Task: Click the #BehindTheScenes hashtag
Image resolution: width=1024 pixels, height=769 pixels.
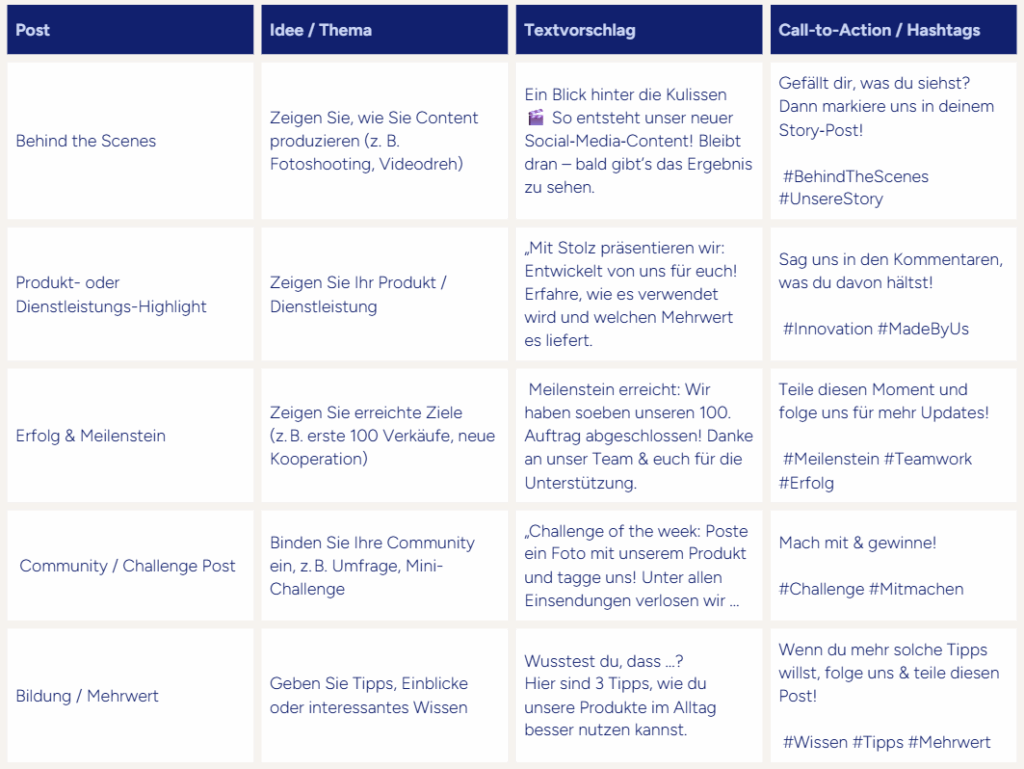Action: click(856, 176)
